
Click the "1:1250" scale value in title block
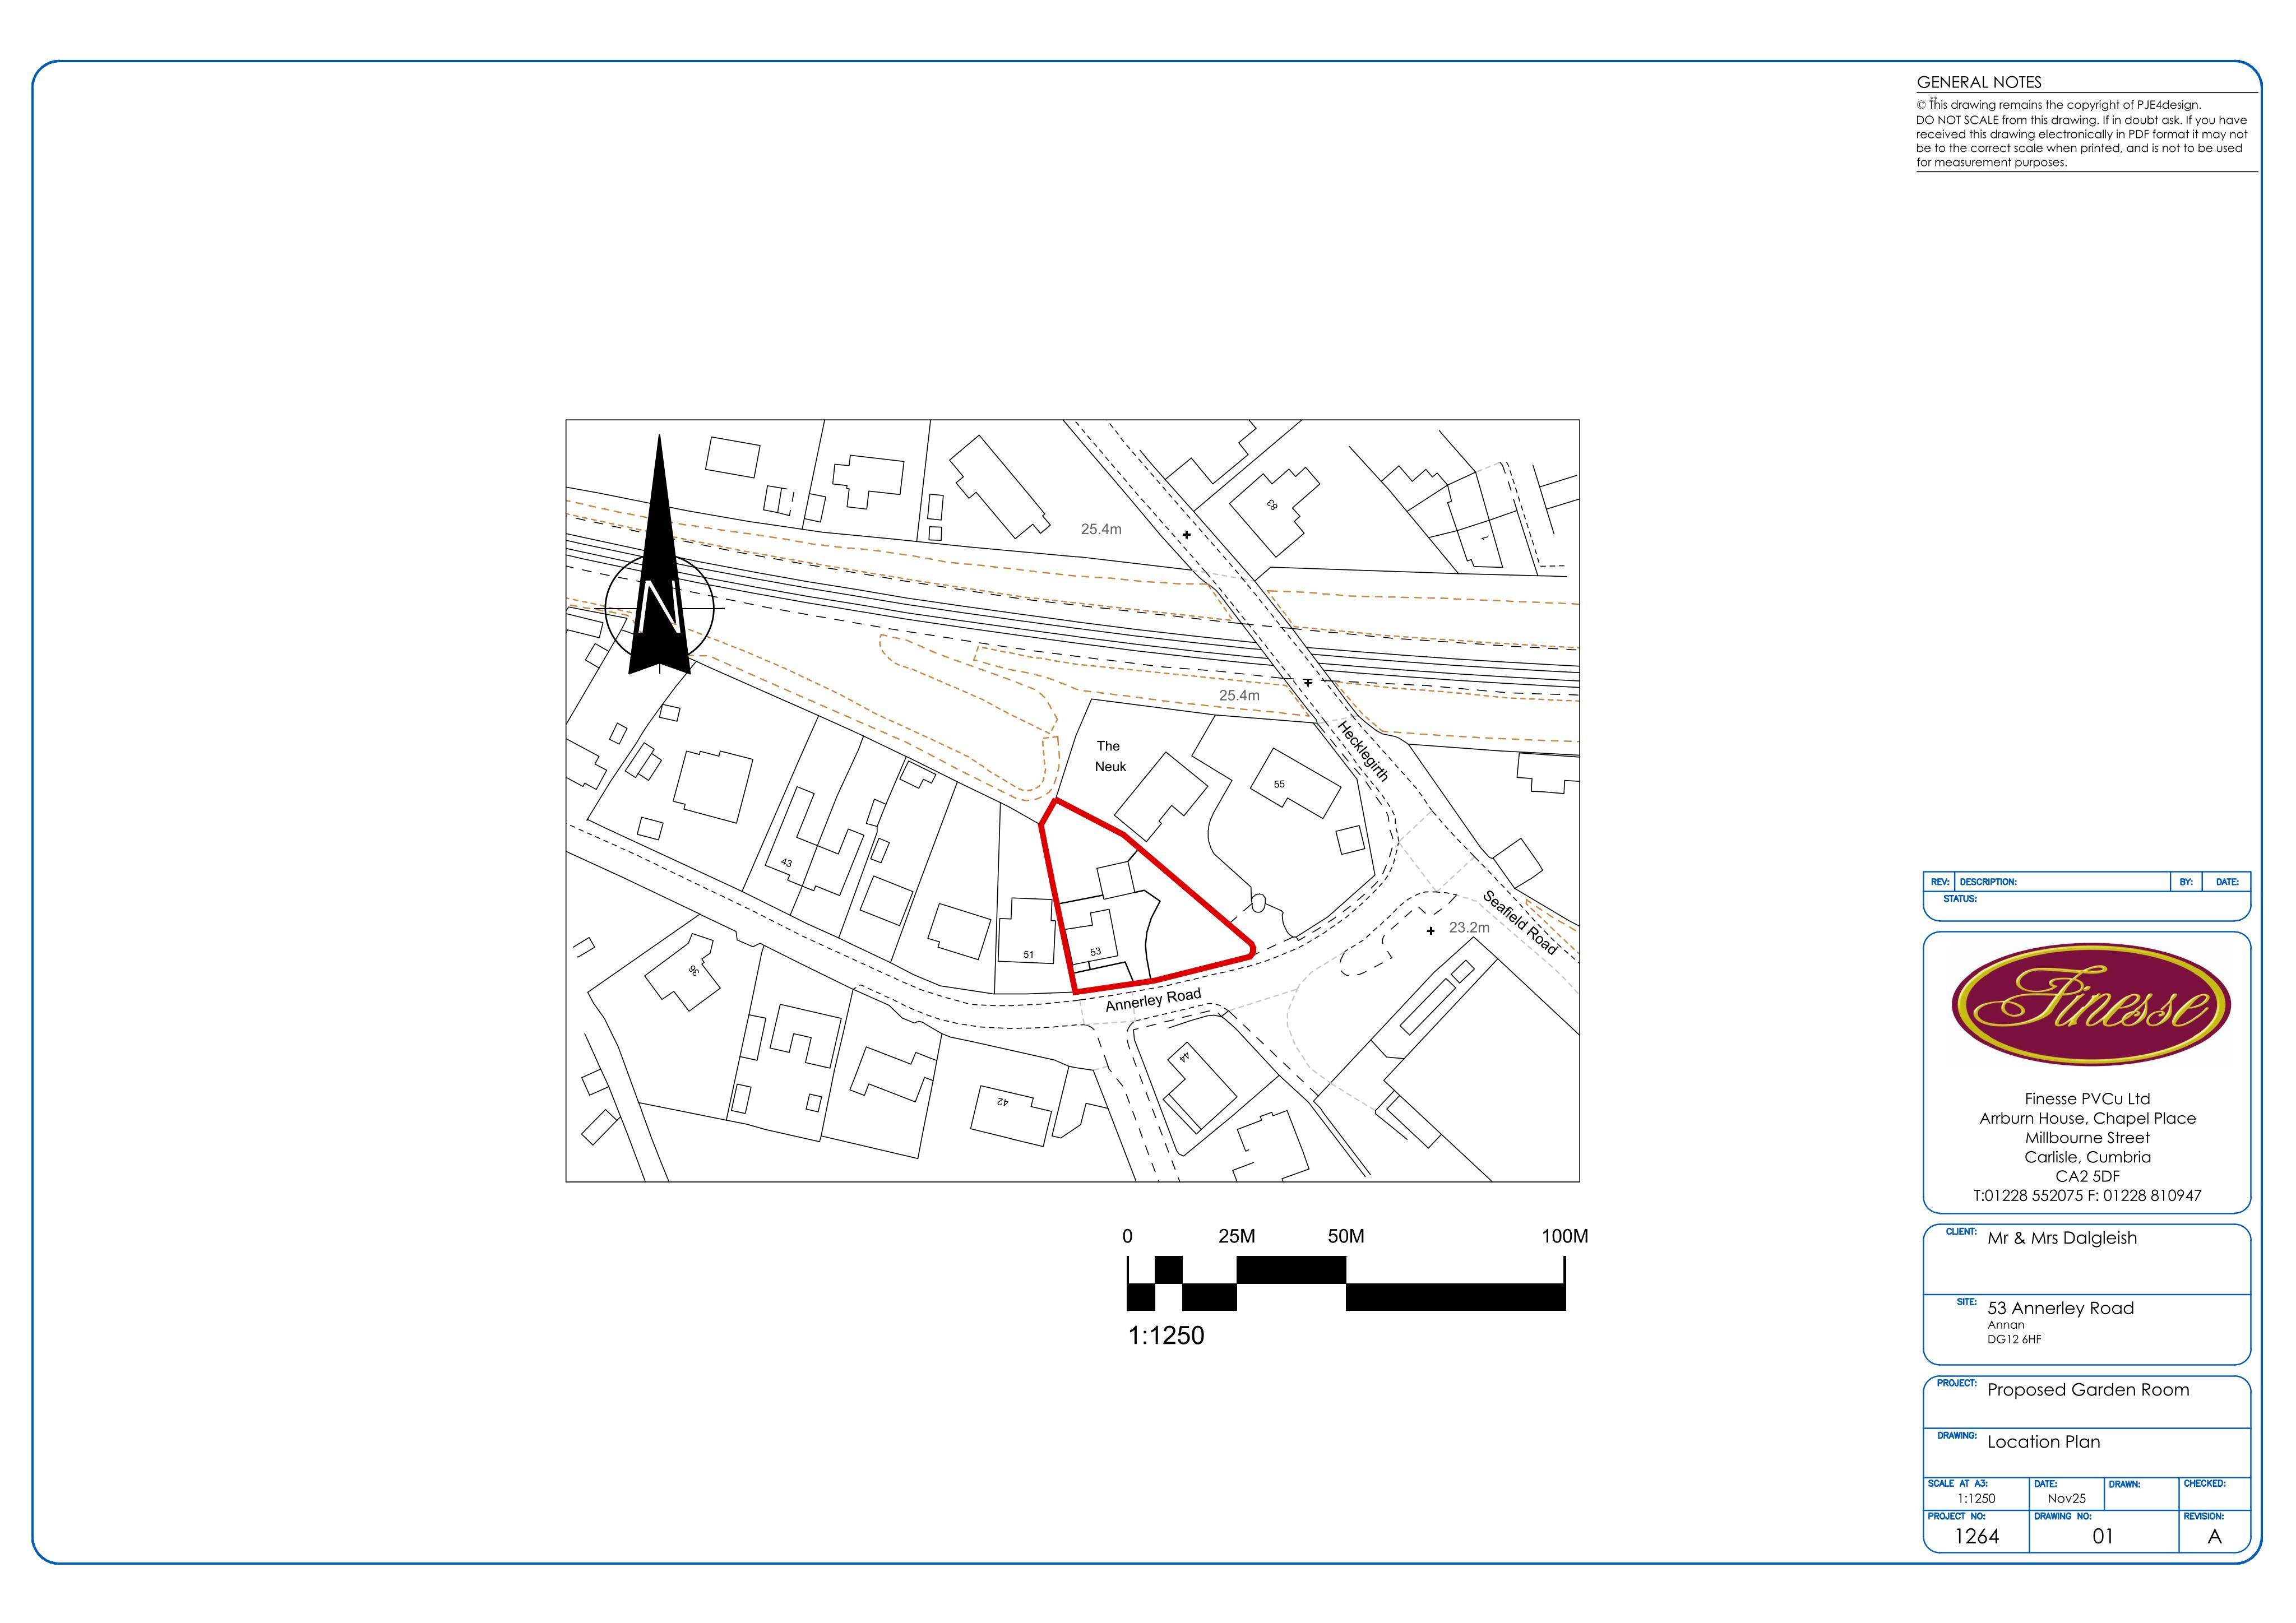pos(1976,1499)
